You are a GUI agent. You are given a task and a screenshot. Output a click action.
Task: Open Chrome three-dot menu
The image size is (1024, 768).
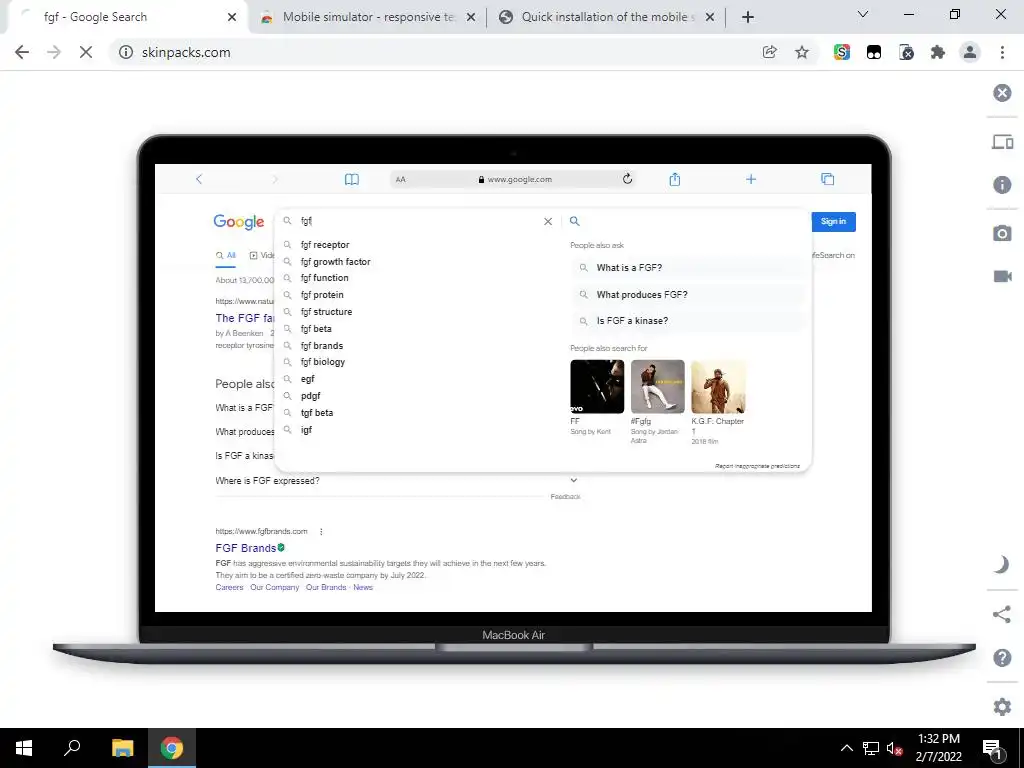(x=1002, y=52)
